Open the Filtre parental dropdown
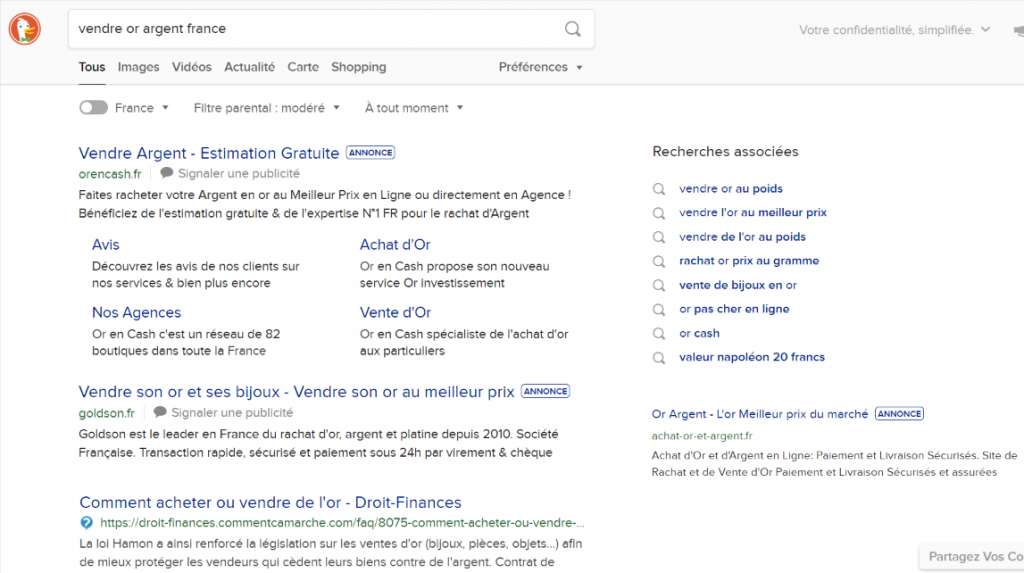 (x=266, y=108)
